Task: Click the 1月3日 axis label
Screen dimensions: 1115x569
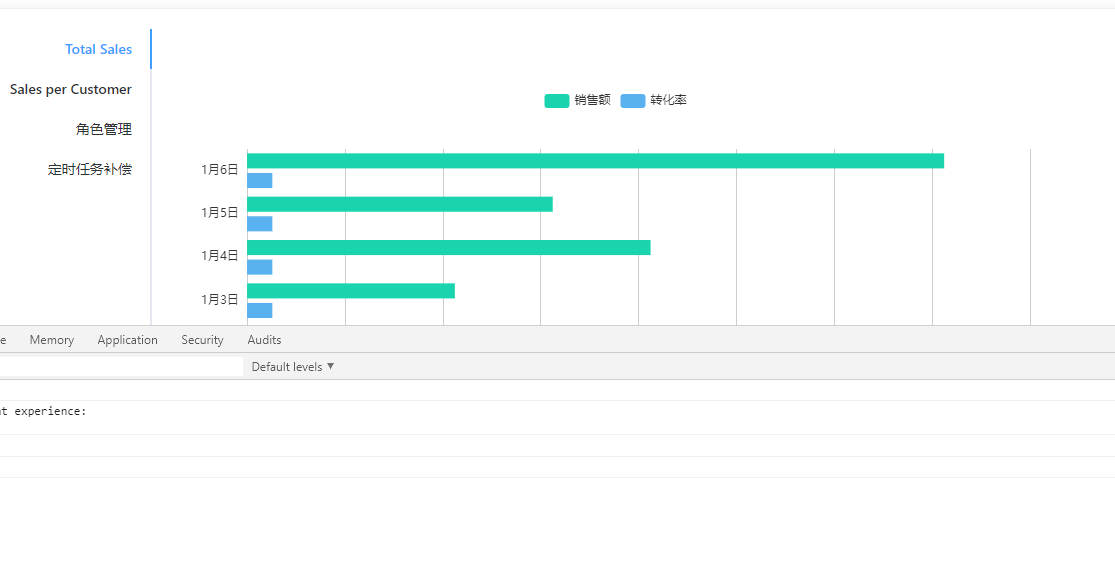Action: (219, 299)
